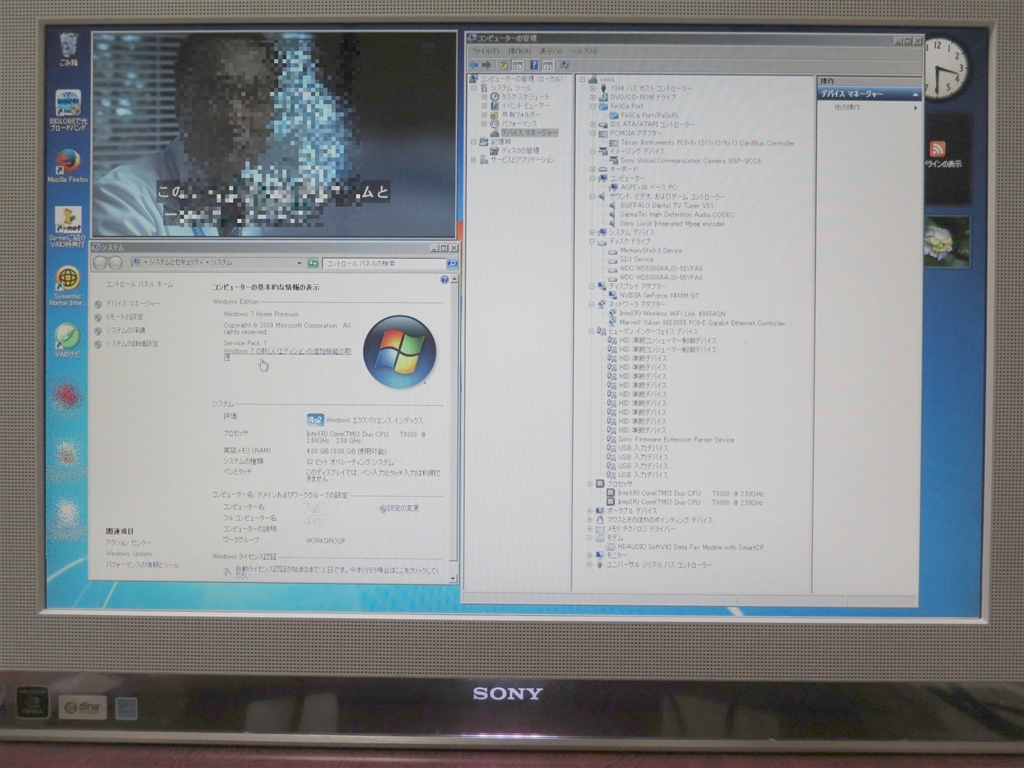Open the ファイル(F) menu
The width and height of the screenshot is (1024, 768).
click(x=485, y=51)
